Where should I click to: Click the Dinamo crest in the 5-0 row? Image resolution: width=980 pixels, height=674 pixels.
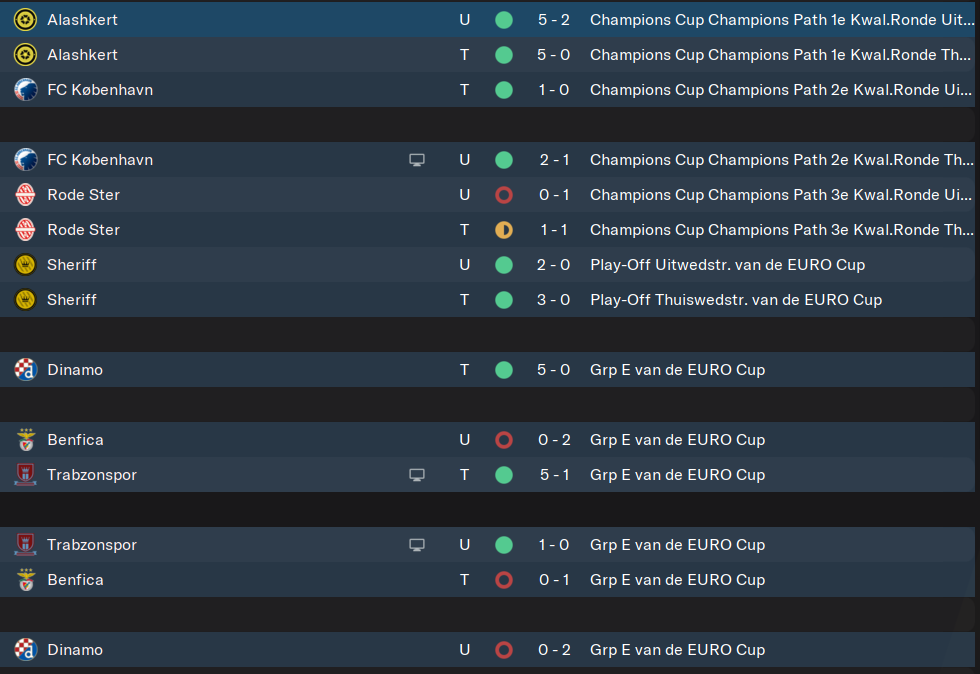[26, 370]
